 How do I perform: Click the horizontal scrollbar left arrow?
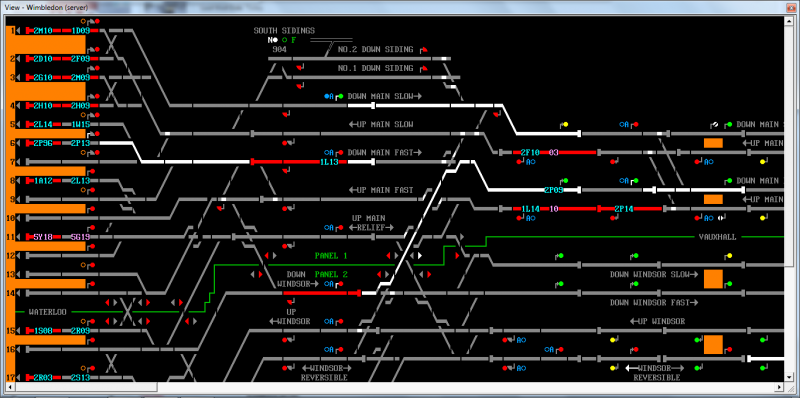click(x=10, y=387)
